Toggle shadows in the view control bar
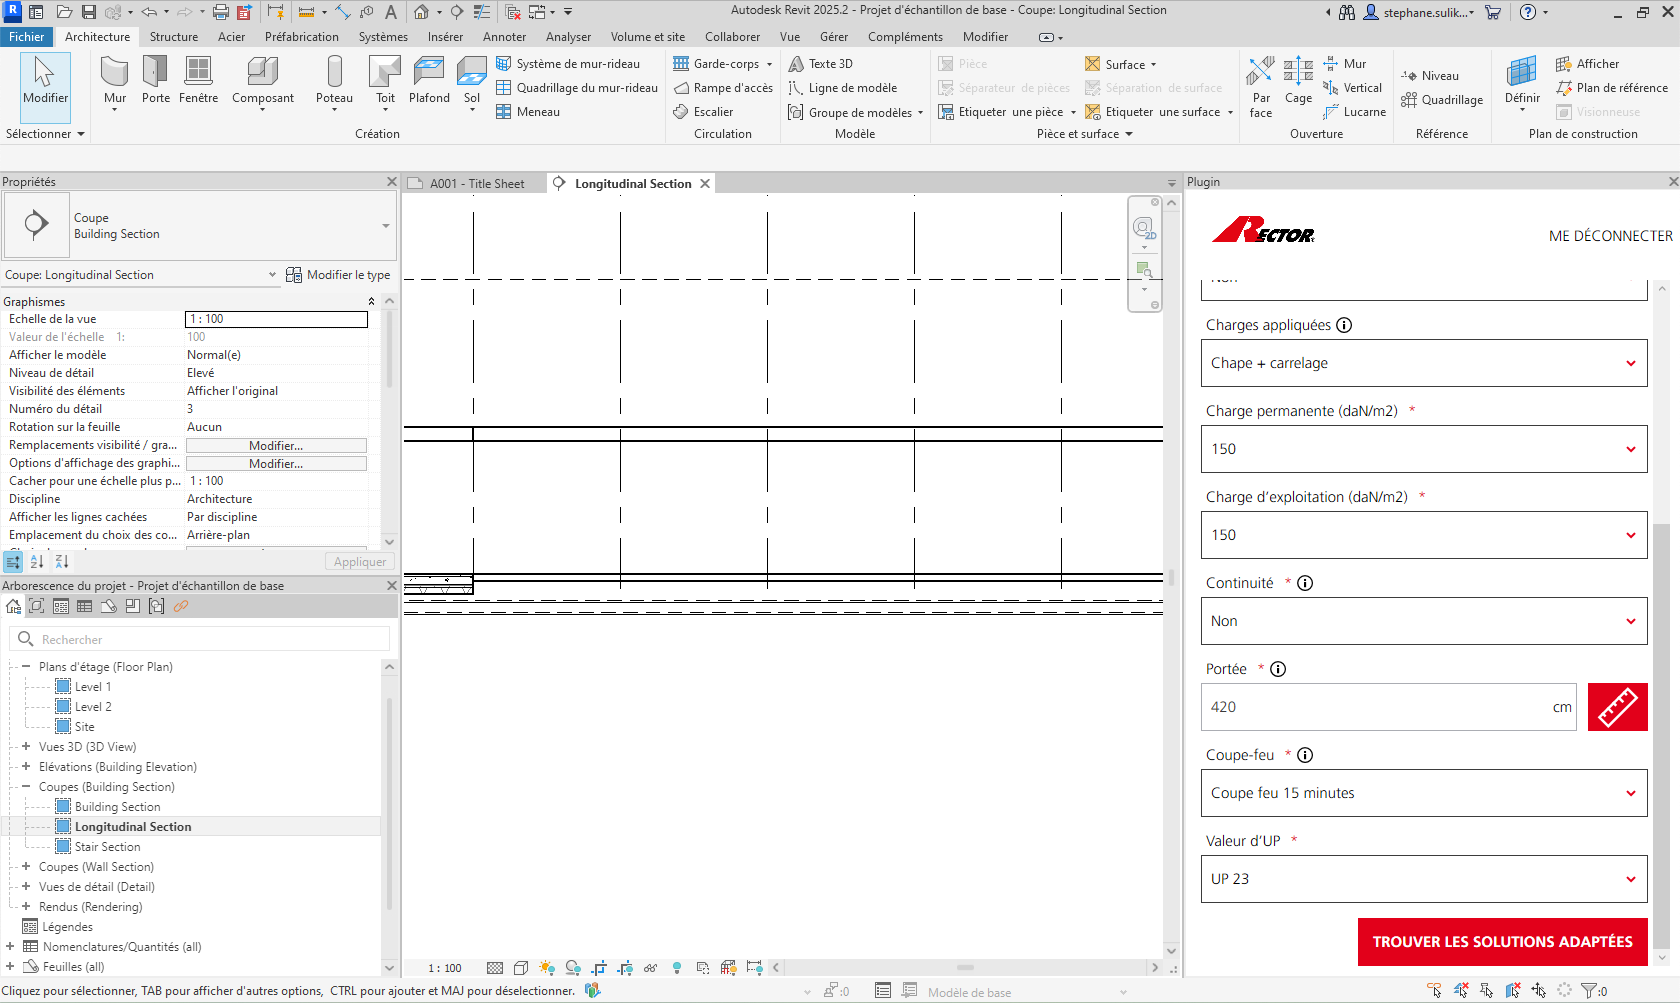Screen dimensions: 1680x1003 point(573,967)
